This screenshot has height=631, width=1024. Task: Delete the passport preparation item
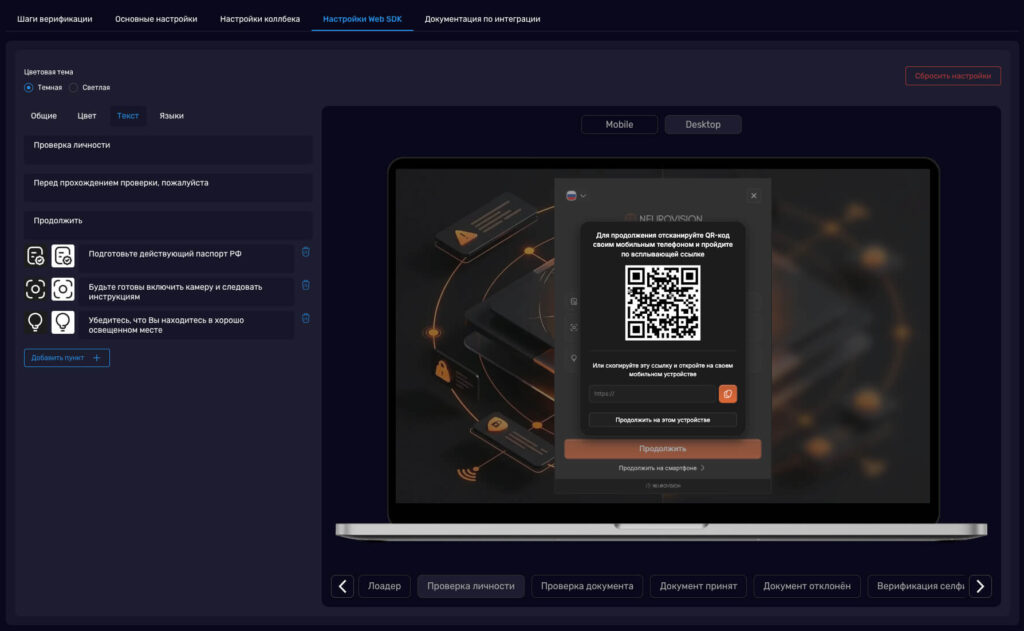click(x=306, y=252)
